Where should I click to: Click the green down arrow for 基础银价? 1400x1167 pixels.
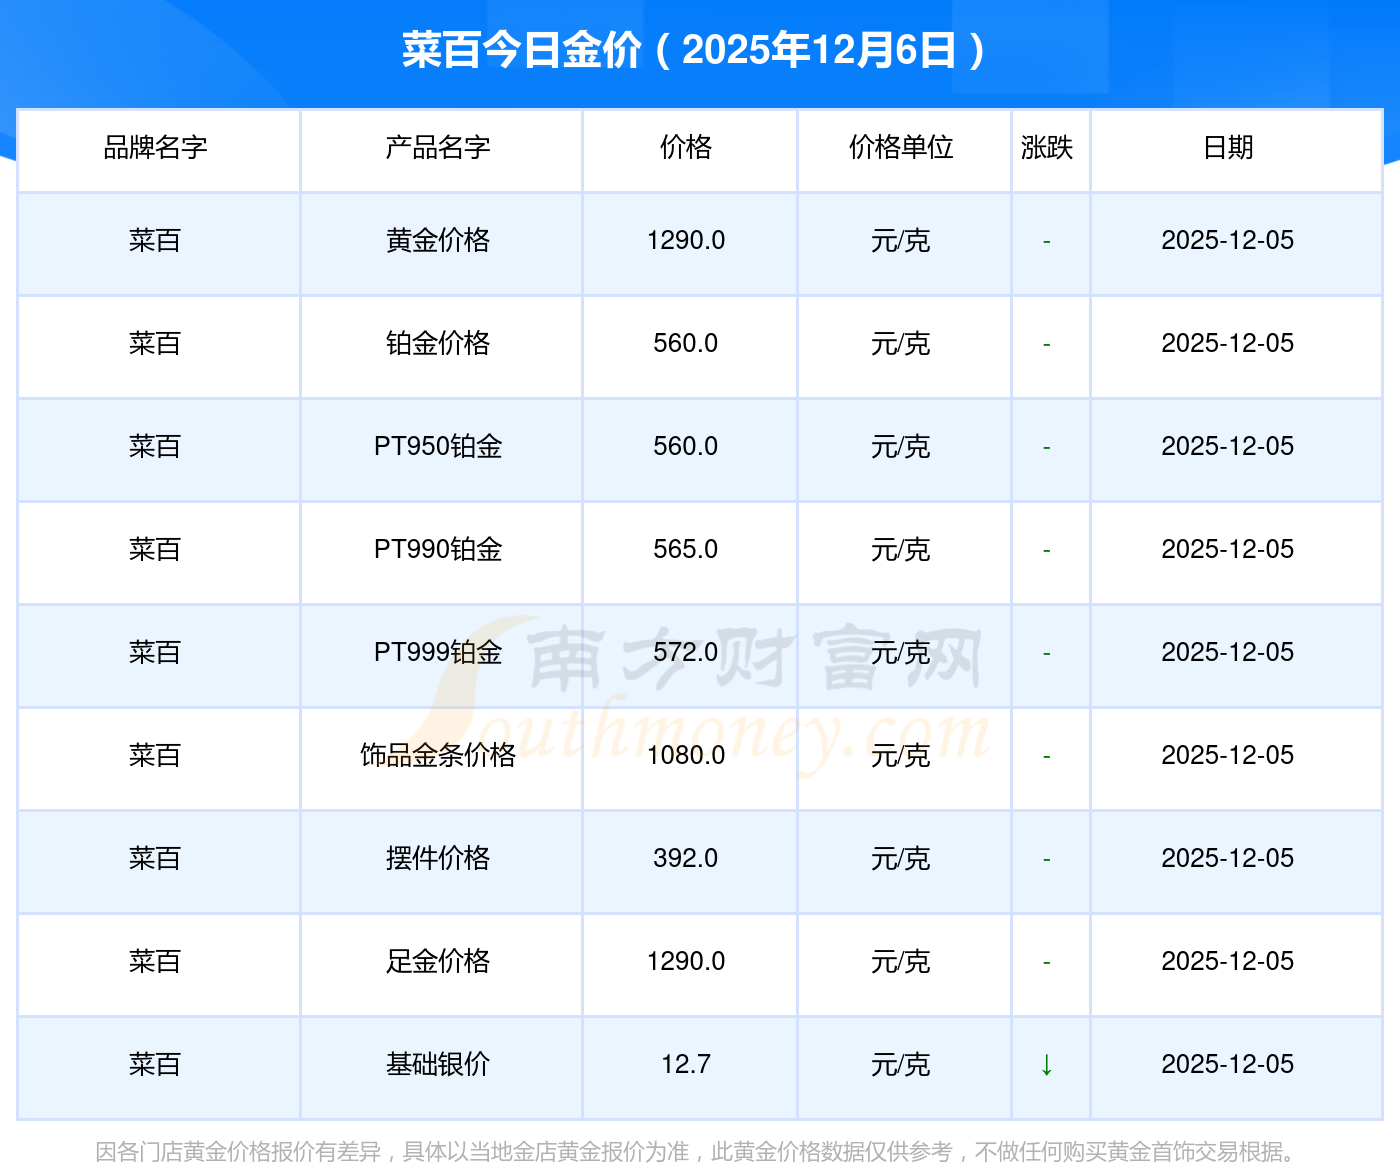pyautogui.click(x=1046, y=1065)
